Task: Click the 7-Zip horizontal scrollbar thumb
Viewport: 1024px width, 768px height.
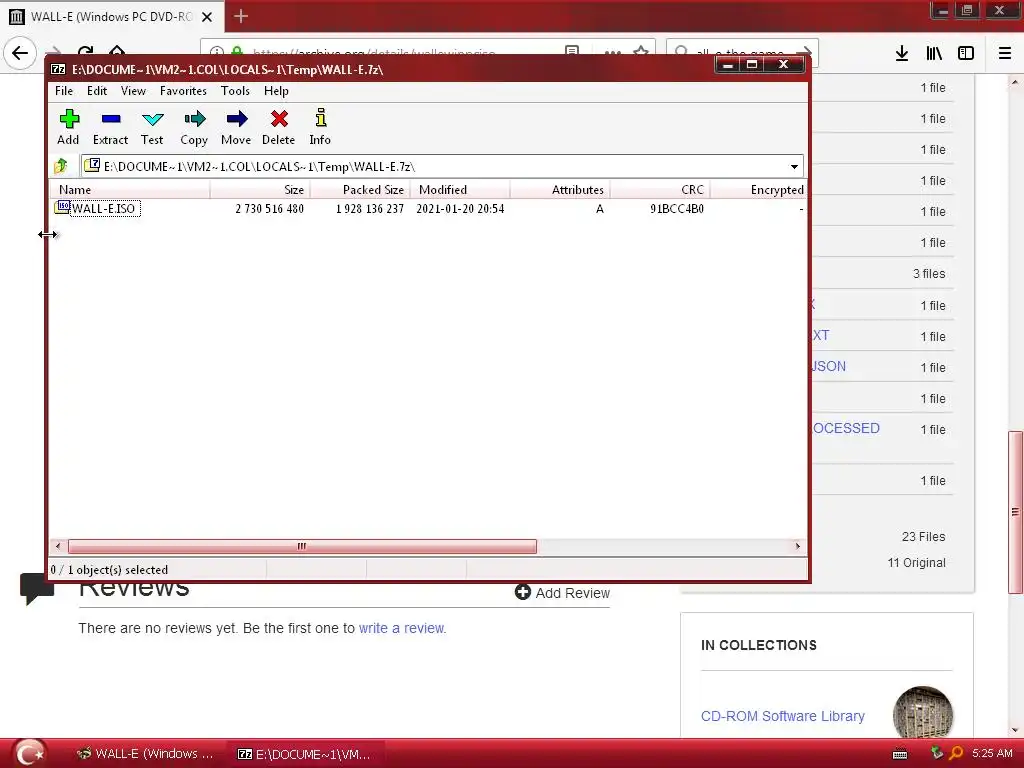Action: coord(302,546)
